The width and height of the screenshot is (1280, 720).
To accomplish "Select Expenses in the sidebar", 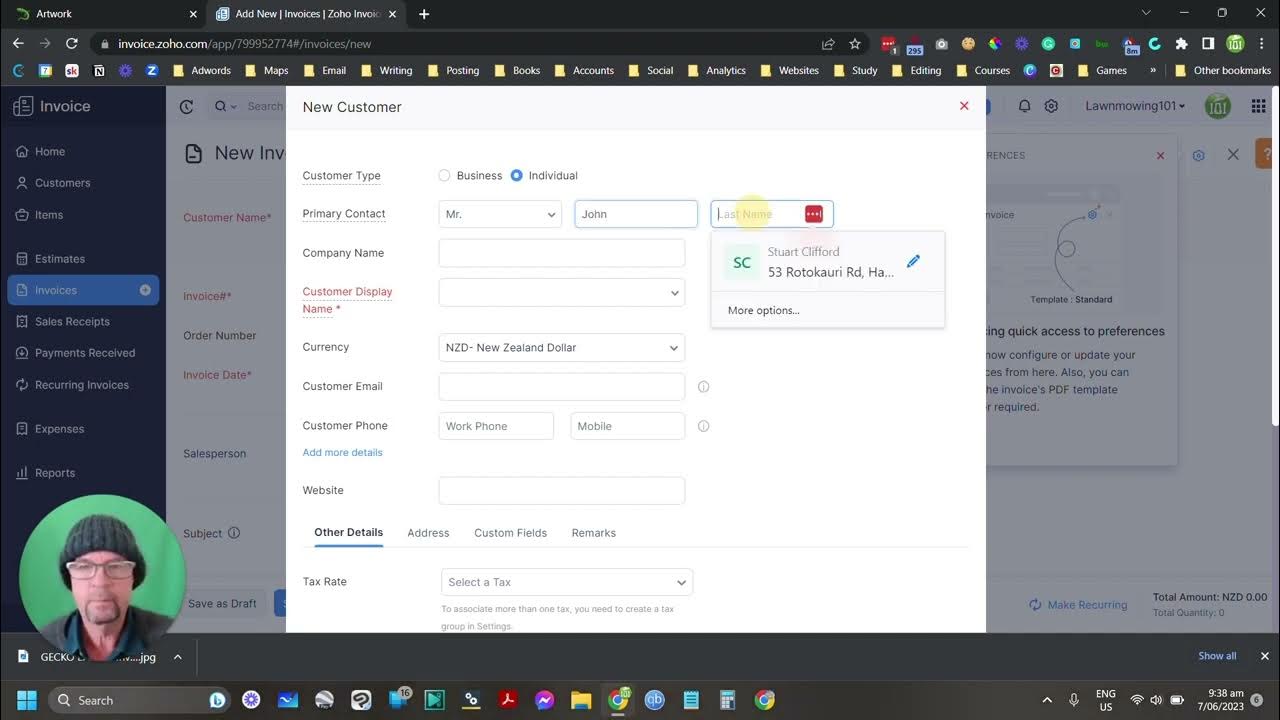I will [60, 428].
